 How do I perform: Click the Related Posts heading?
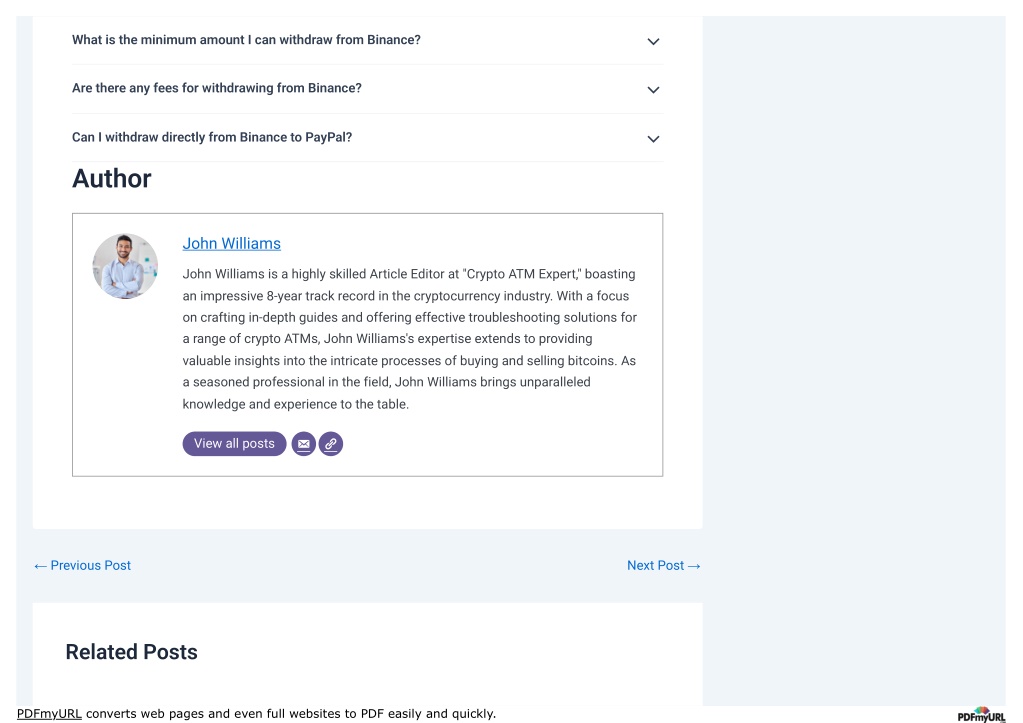coord(131,652)
